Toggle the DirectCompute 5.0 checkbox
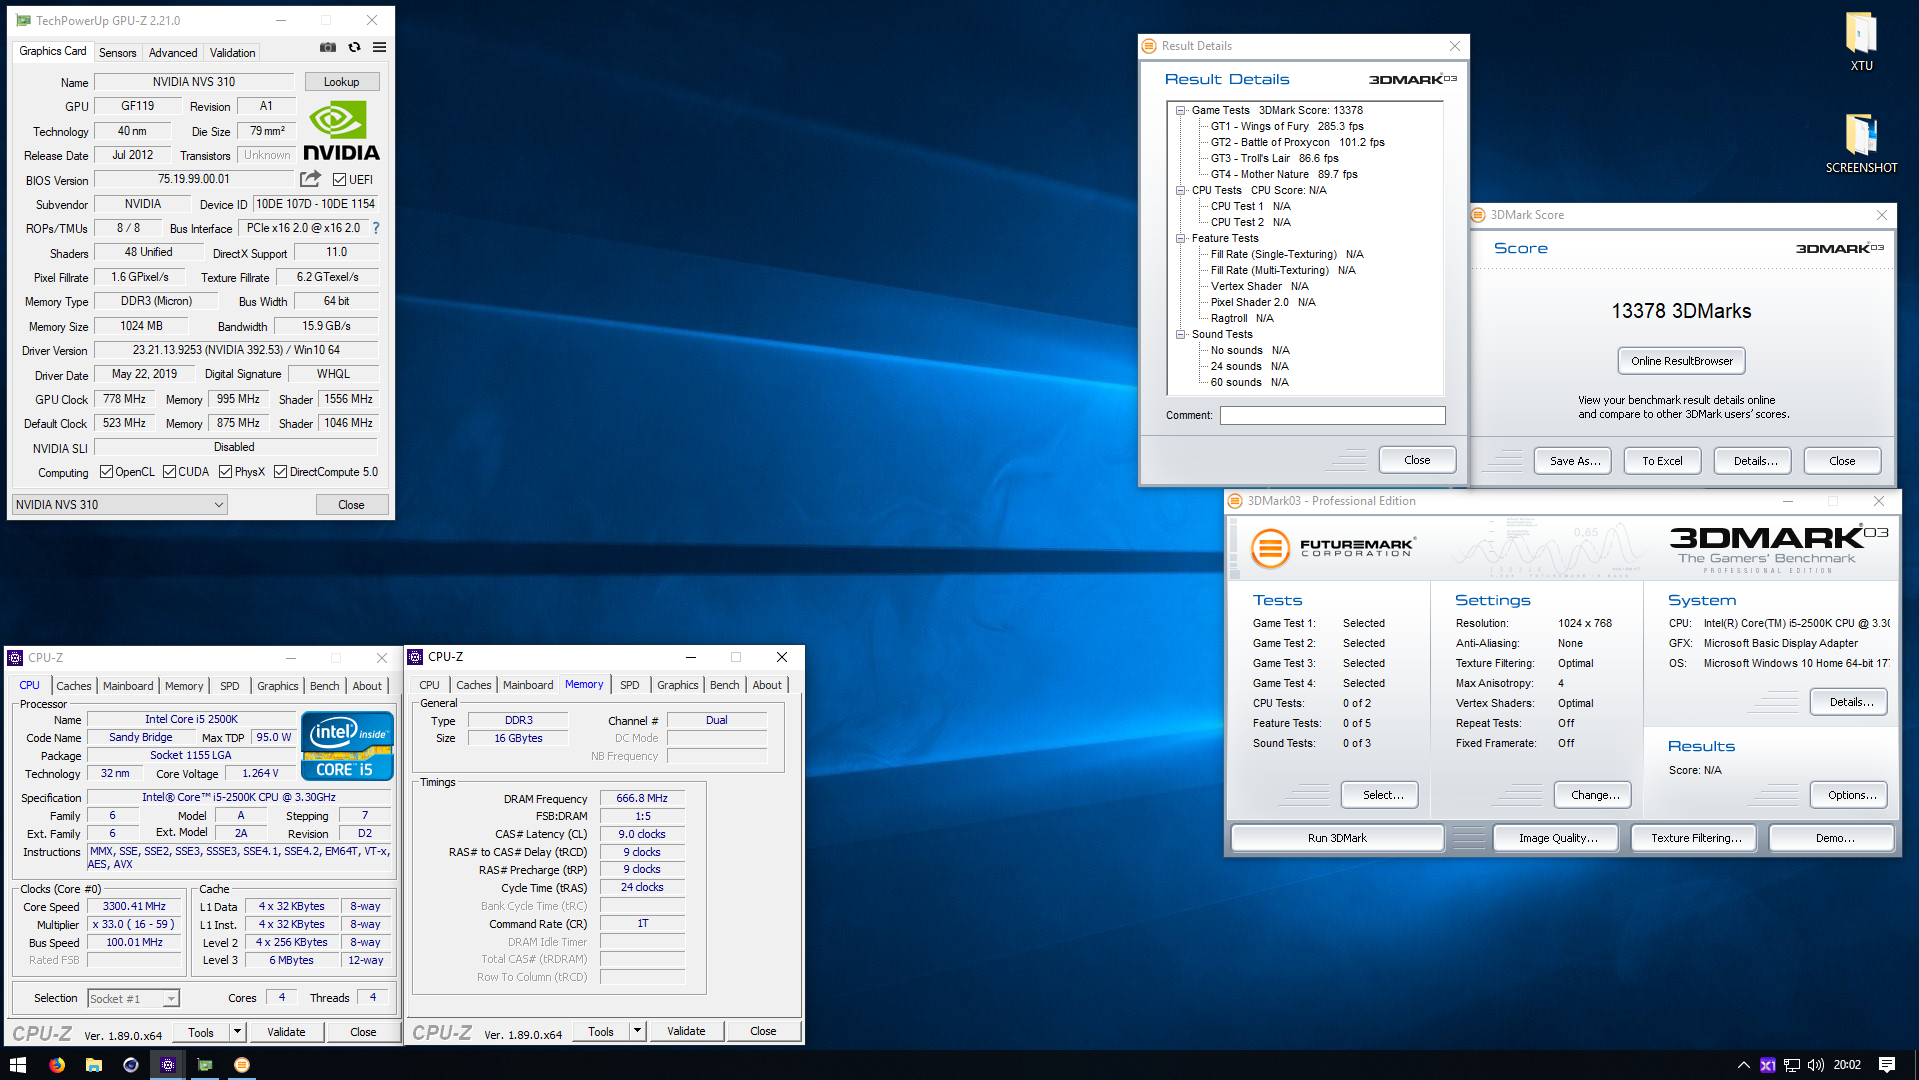This screenshot has height=1080, width=1919. click(x=280, y=472)
